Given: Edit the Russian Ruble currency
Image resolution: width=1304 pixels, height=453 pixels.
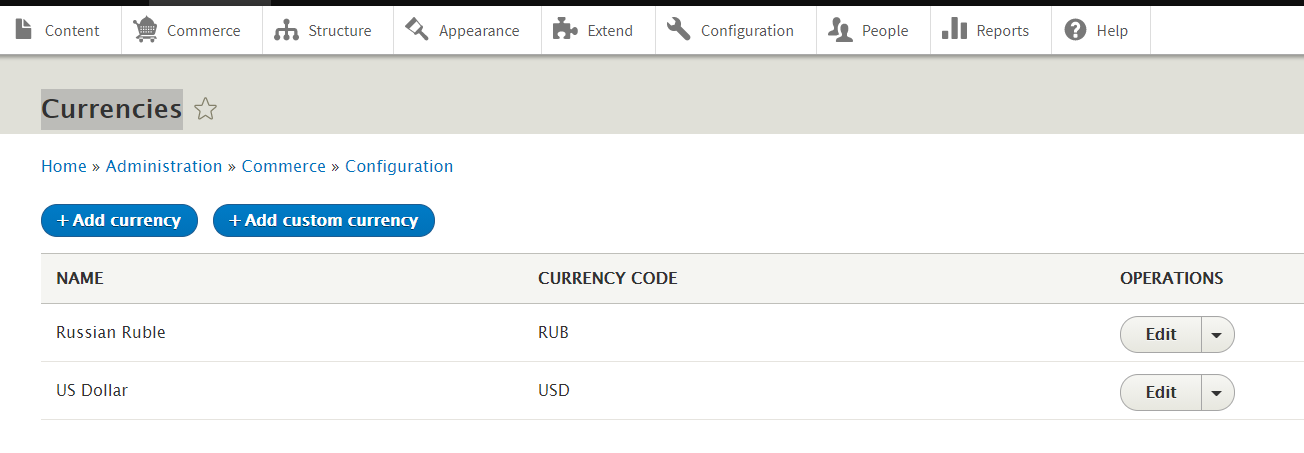Looking at the screenshot, I should (x=1161, y=335).
